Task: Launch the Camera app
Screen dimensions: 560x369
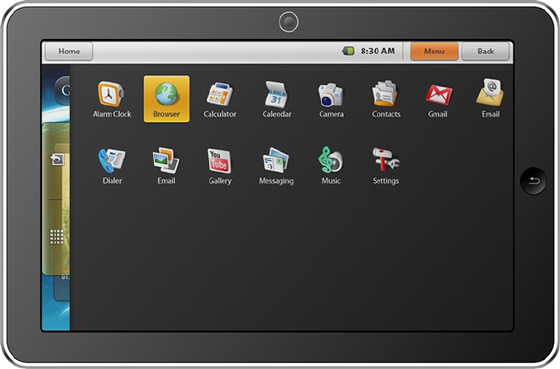Action: point(331,99)
